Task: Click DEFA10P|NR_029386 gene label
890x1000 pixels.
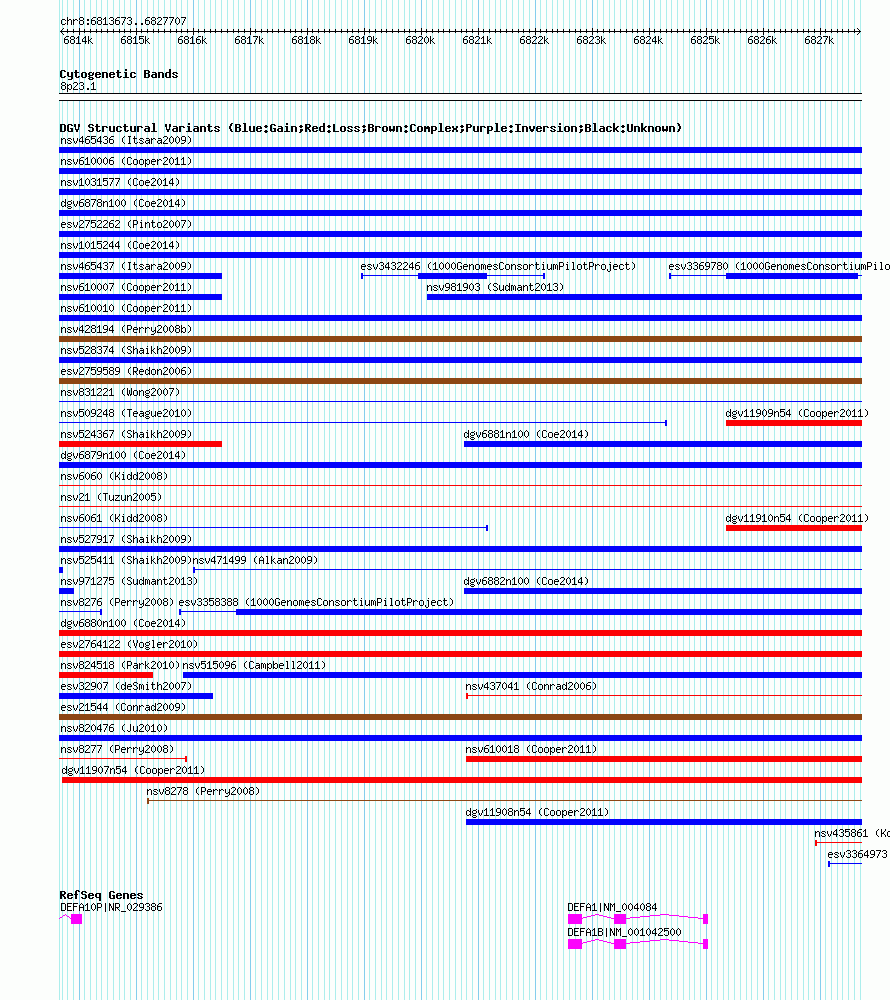Action: click(112, 909)
